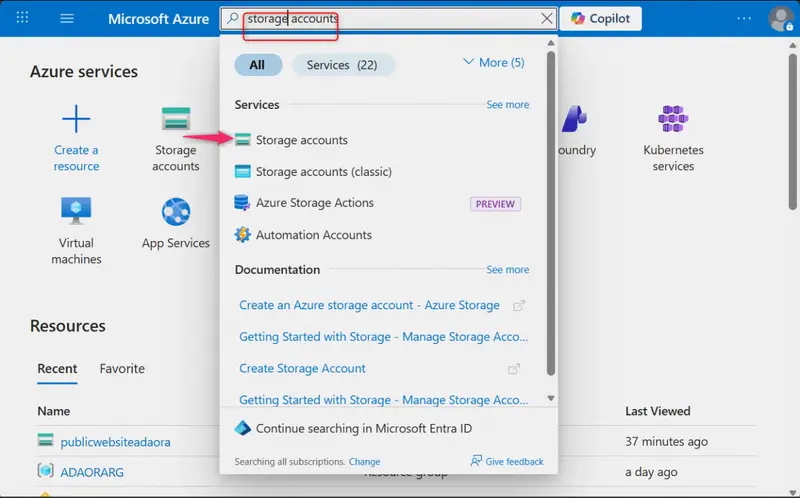Open the header ellipsis overflow menu

(744, 19)
